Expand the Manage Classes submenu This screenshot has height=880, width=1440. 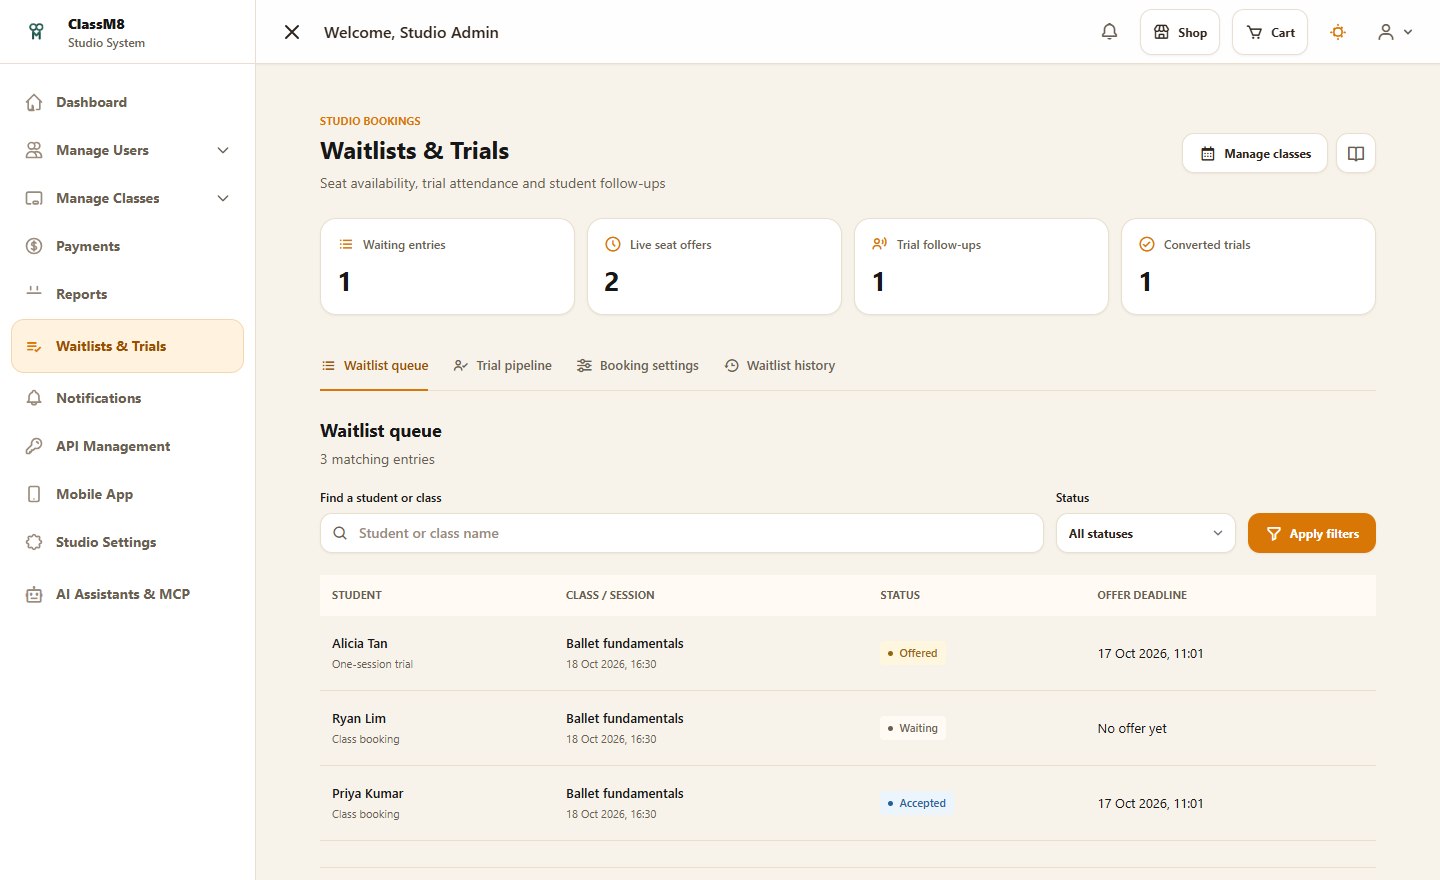(x=223, y=198)
